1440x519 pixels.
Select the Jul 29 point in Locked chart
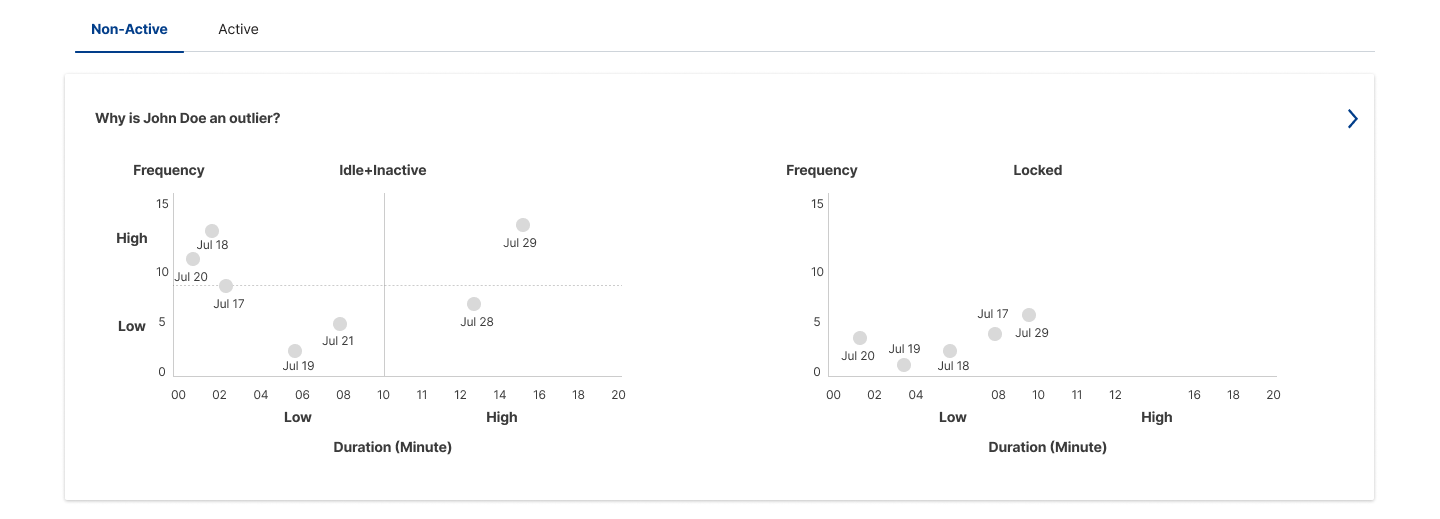pos(1029,315)
